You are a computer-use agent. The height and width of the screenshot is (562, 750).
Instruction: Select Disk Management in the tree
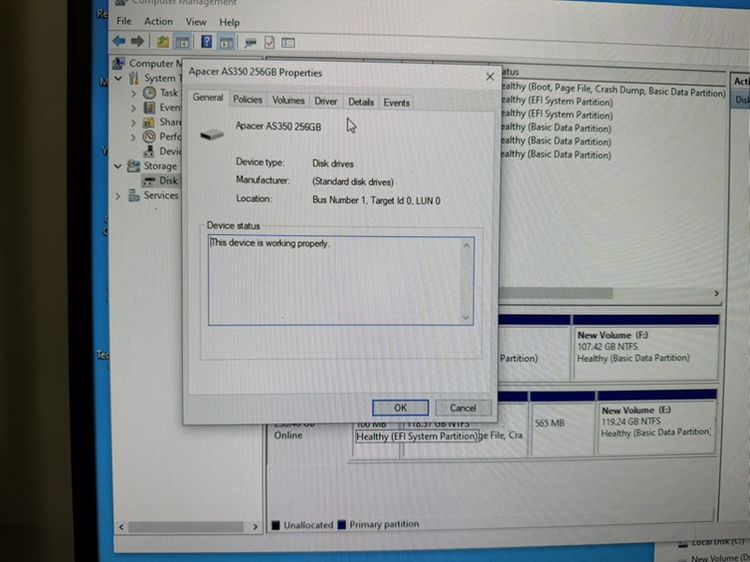tap(161, 180)
